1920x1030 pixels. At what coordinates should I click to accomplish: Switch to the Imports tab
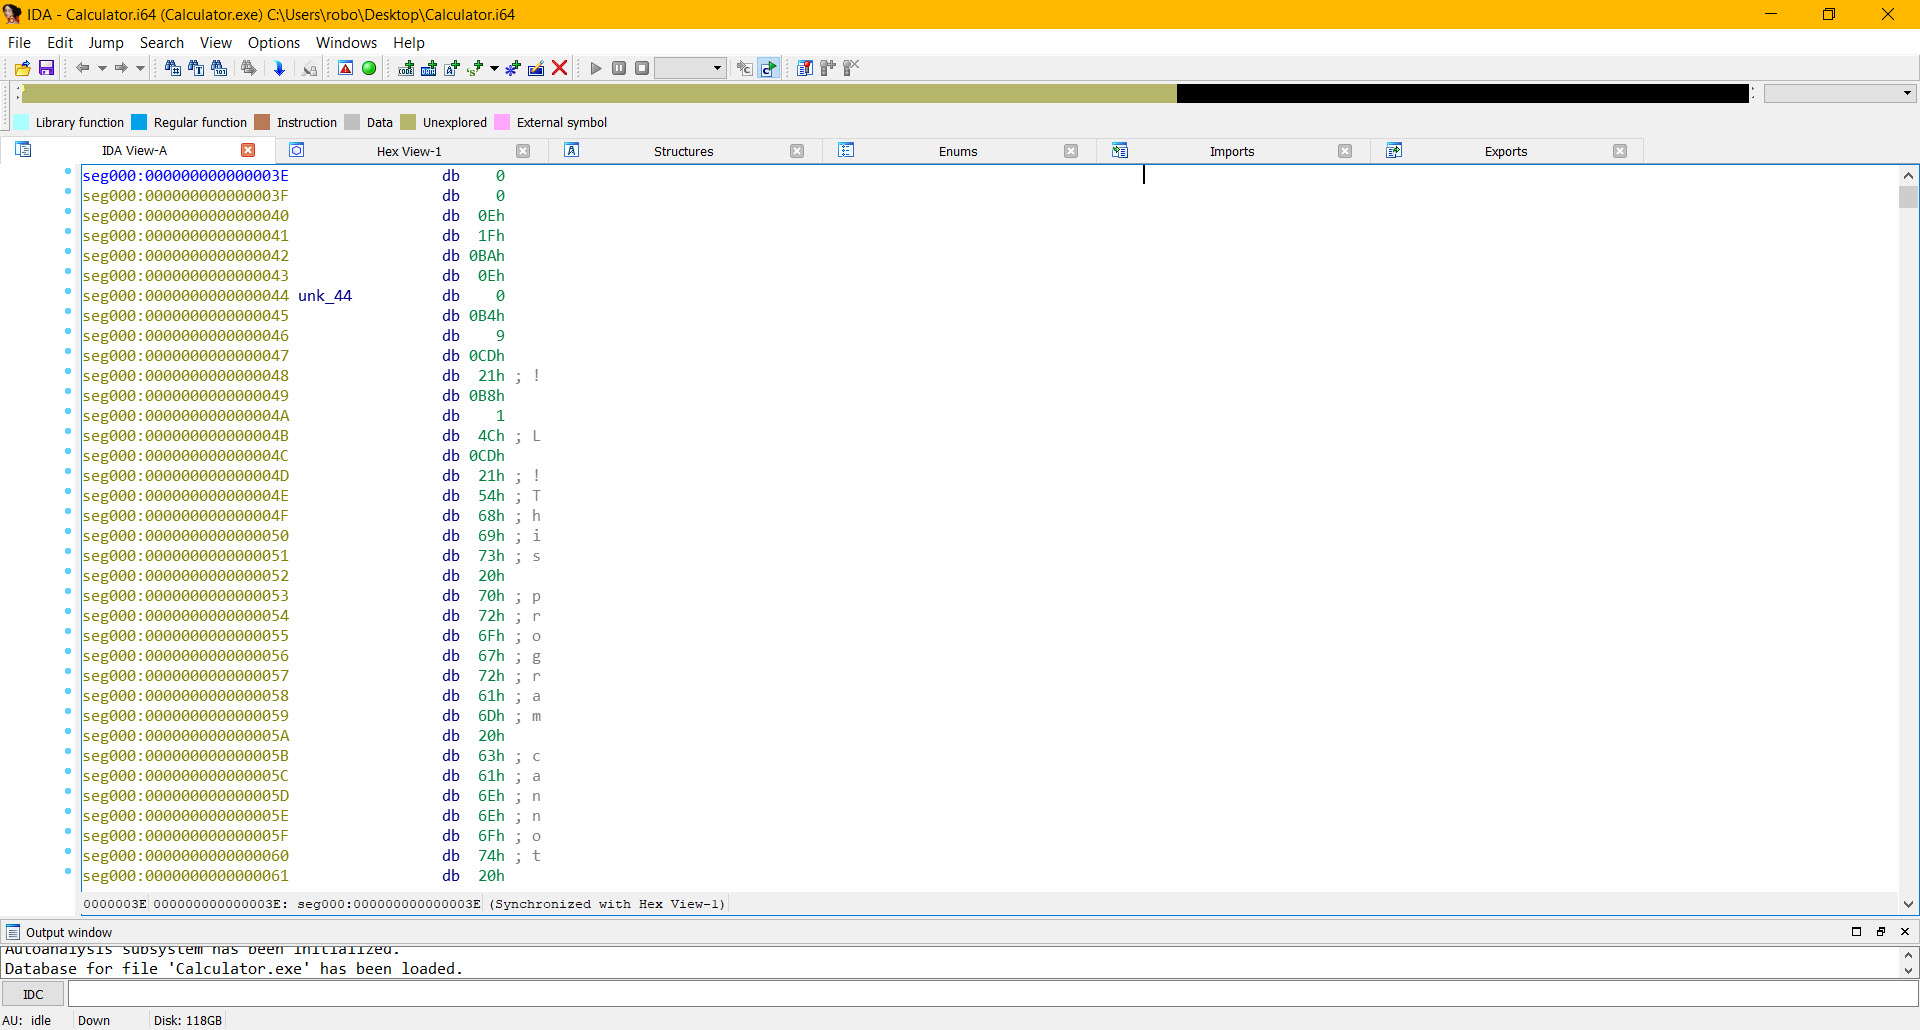click(1232, 151)
